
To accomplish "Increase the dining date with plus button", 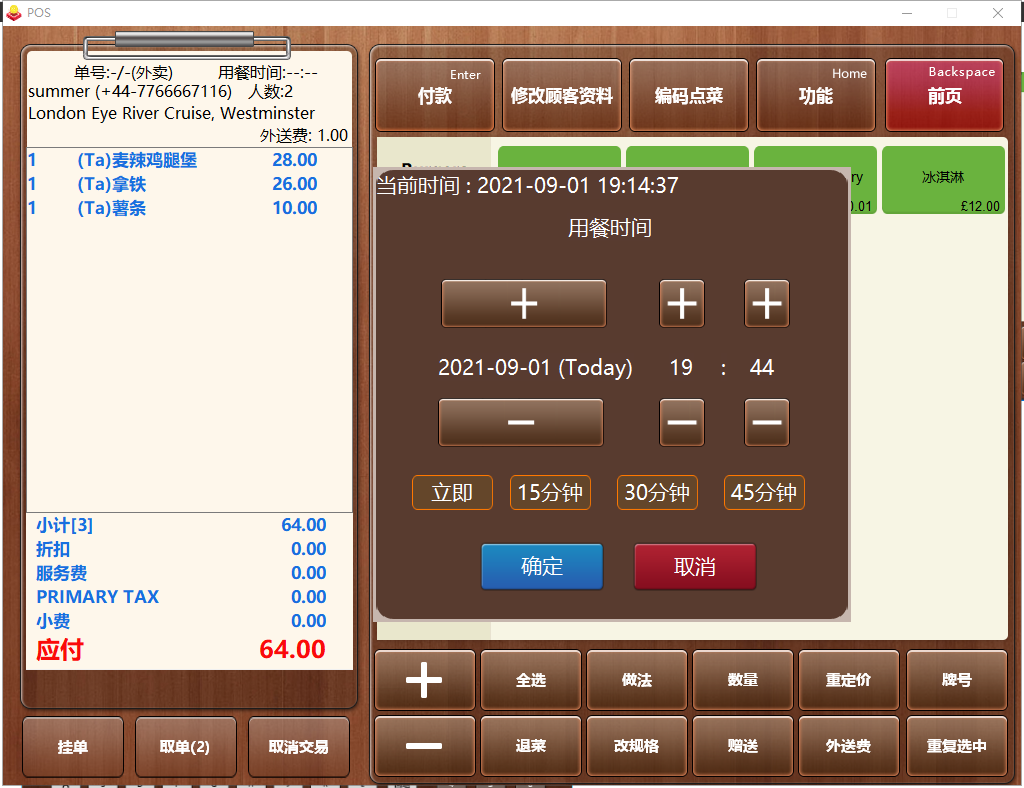I will click(x=523, y=304).
